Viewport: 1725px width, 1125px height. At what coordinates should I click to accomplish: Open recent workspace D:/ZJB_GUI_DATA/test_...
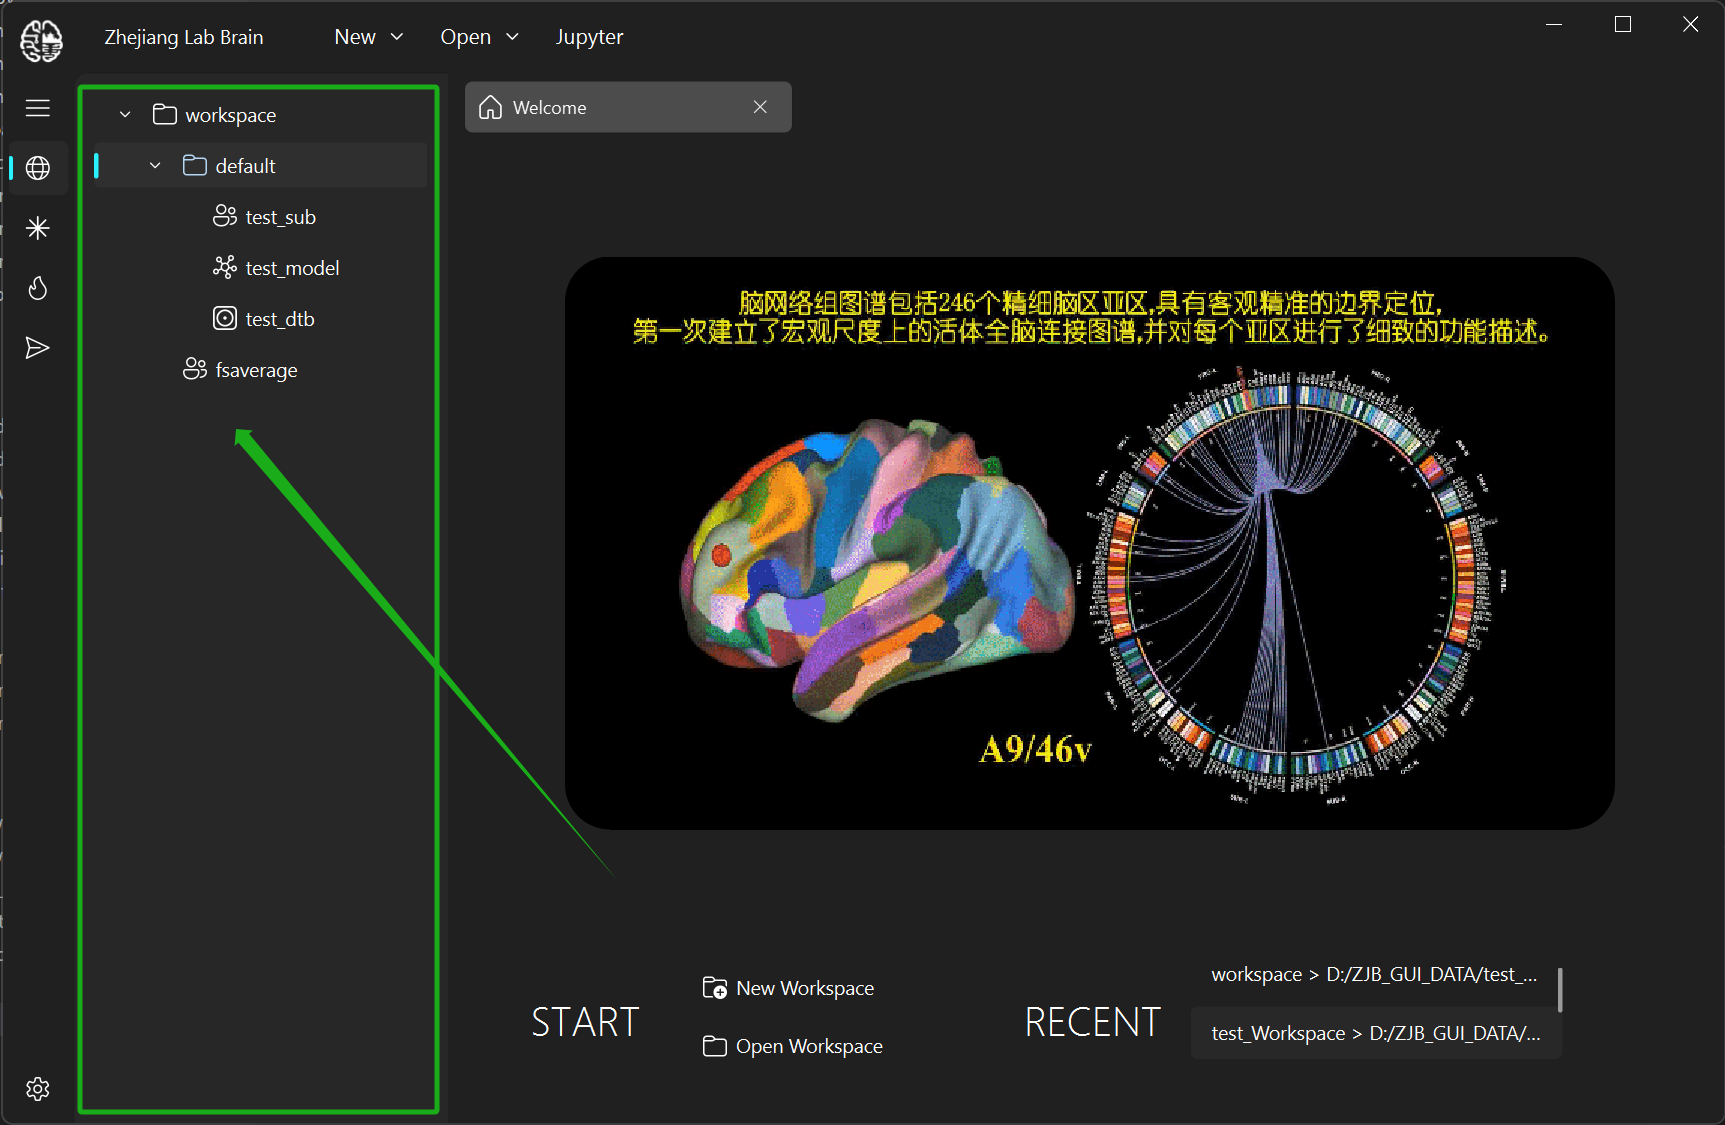point(1374,974)
